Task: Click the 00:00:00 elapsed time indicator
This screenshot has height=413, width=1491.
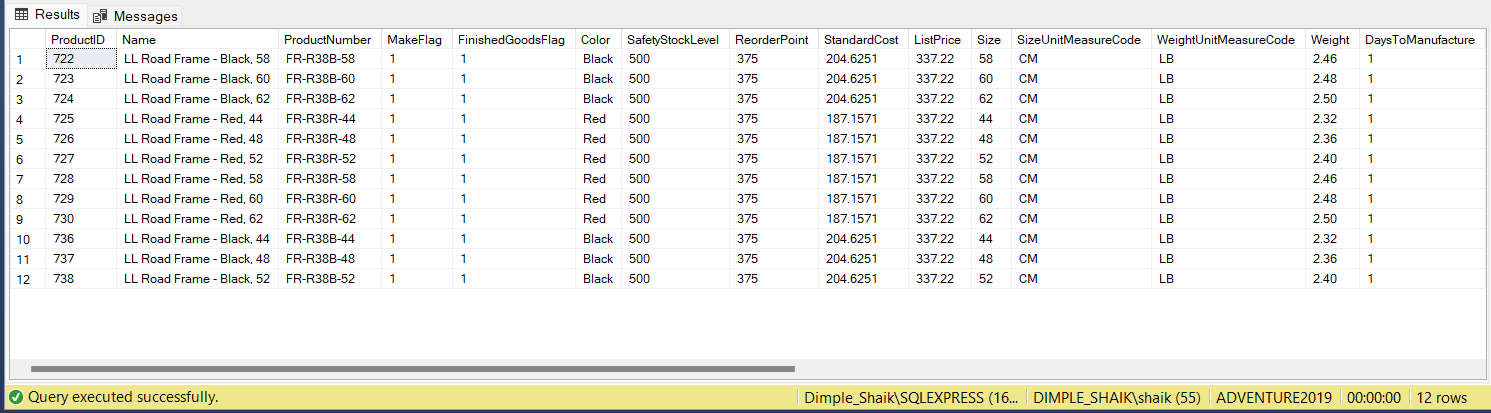Action: [1373, 397]
